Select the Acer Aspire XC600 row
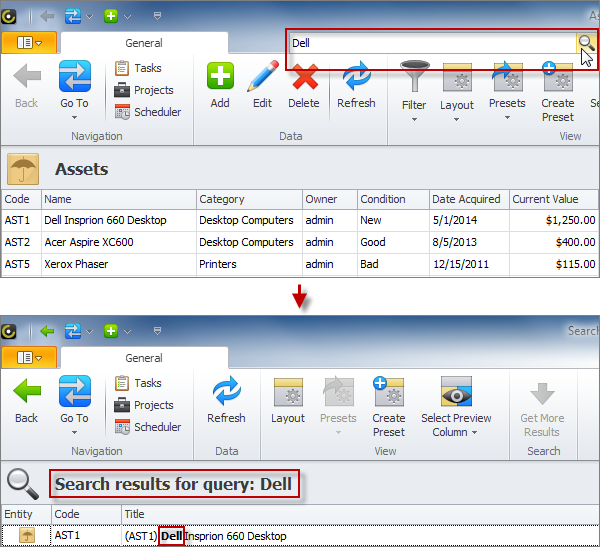This screenshot has height=547, width=600. click(300, 242)
